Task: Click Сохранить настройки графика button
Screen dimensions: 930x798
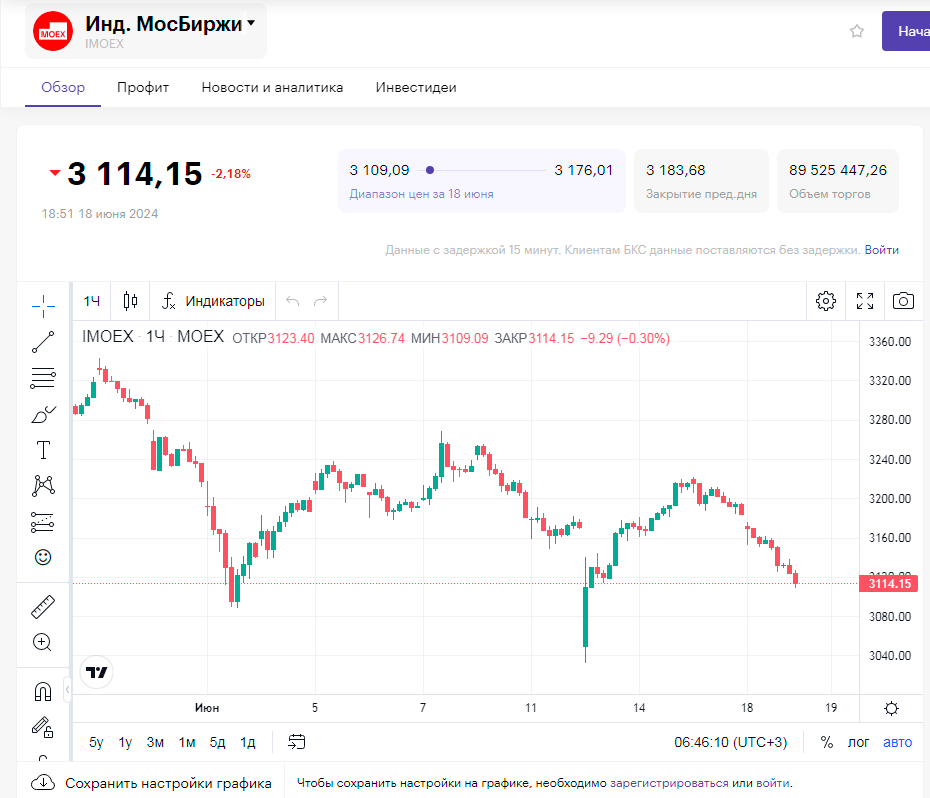Action: click(152, 783)
